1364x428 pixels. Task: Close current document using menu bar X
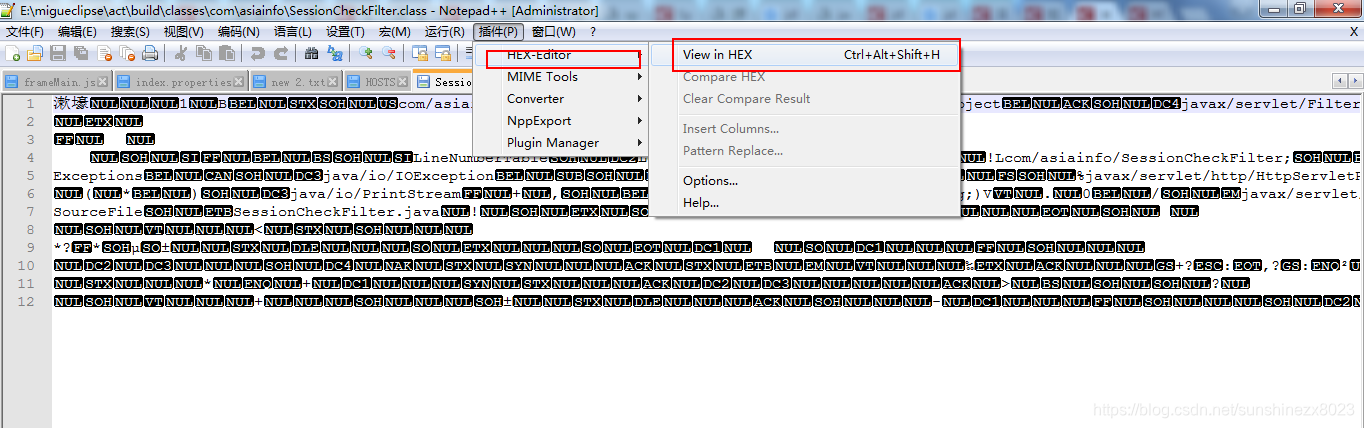(1354, 32)
